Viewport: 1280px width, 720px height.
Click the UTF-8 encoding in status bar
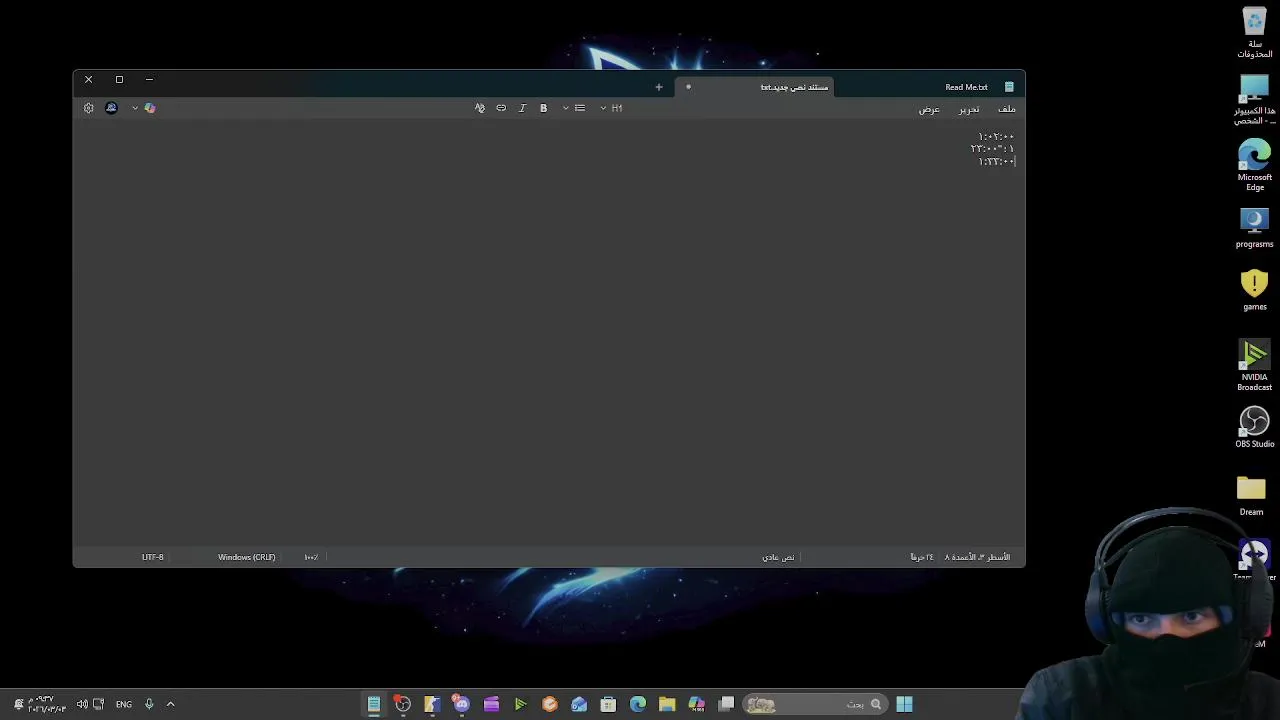[153, 557]
